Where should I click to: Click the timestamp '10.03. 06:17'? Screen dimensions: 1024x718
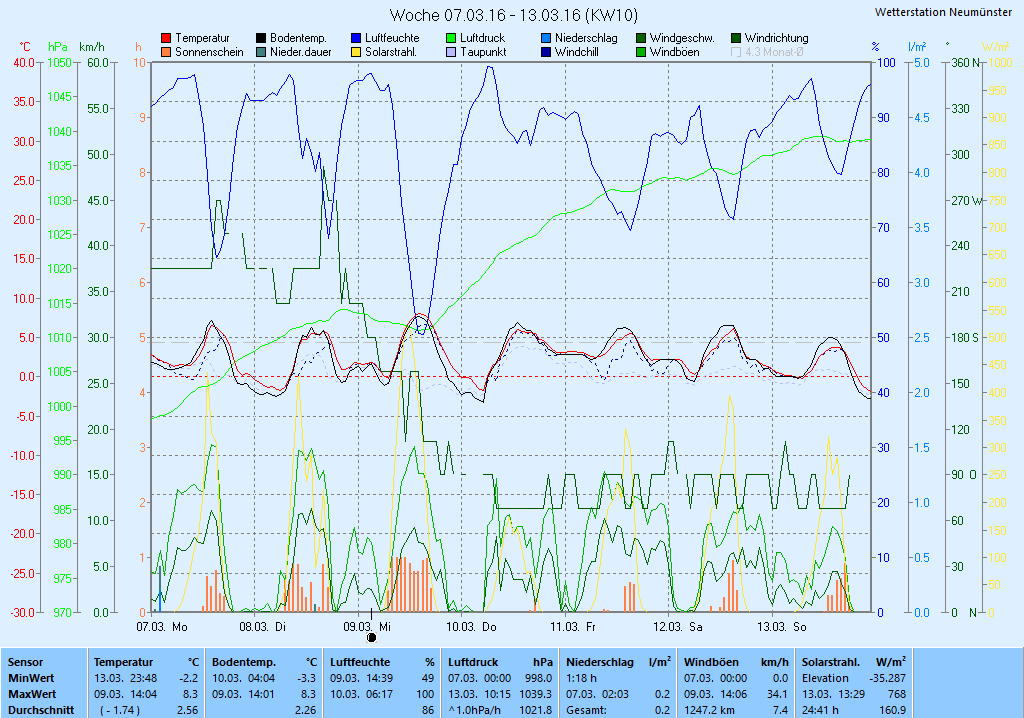pyautogui.click(x=362, y=694)
